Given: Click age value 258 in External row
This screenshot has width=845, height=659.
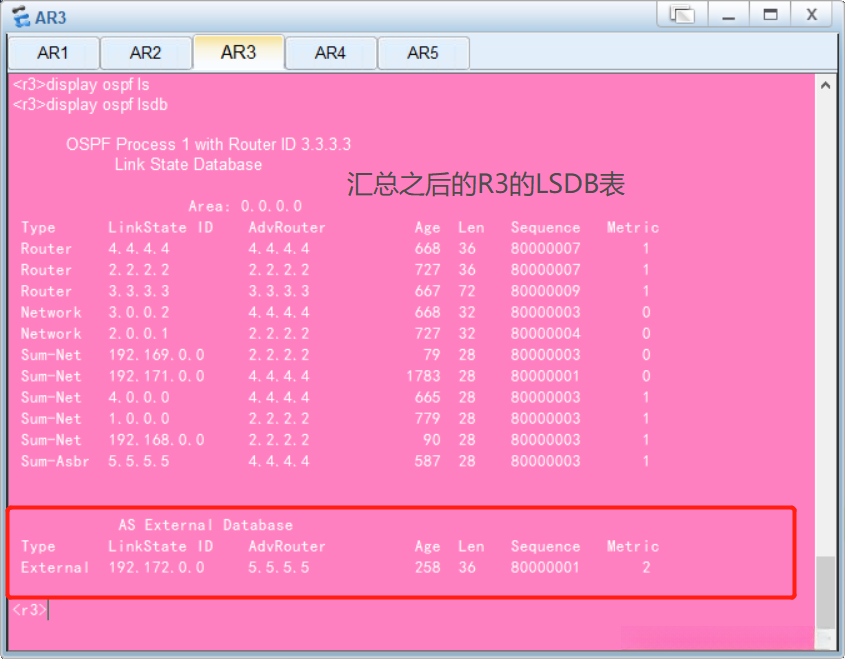Looking at the screenshot, I should (428, 567).
